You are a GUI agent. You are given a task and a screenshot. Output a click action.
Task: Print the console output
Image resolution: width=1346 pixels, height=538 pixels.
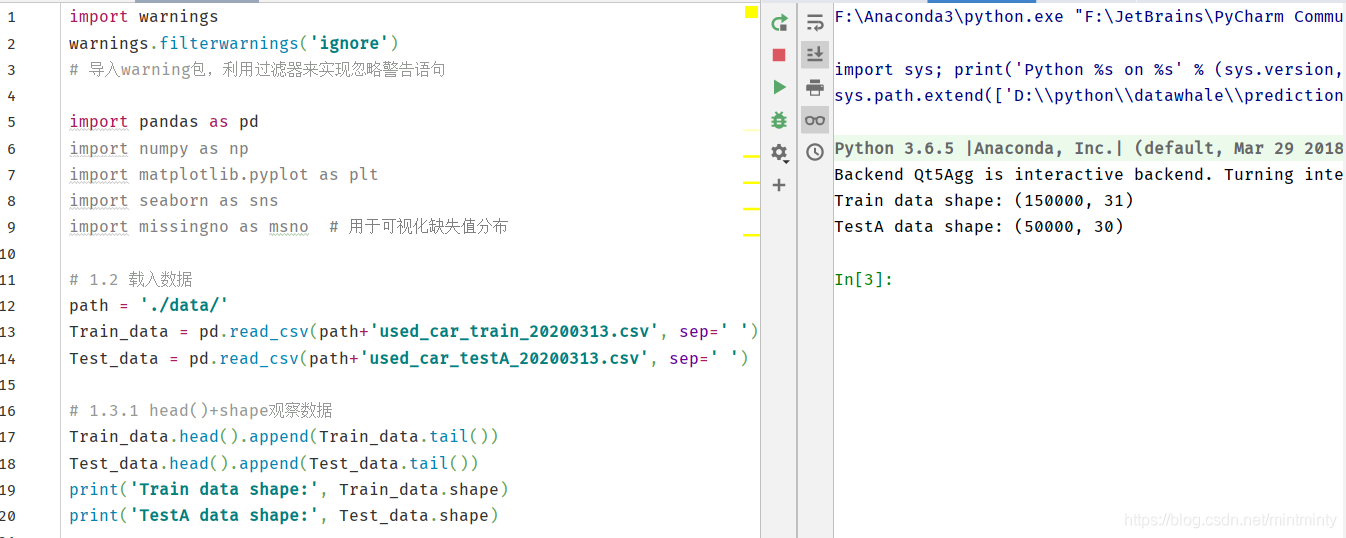815,87
